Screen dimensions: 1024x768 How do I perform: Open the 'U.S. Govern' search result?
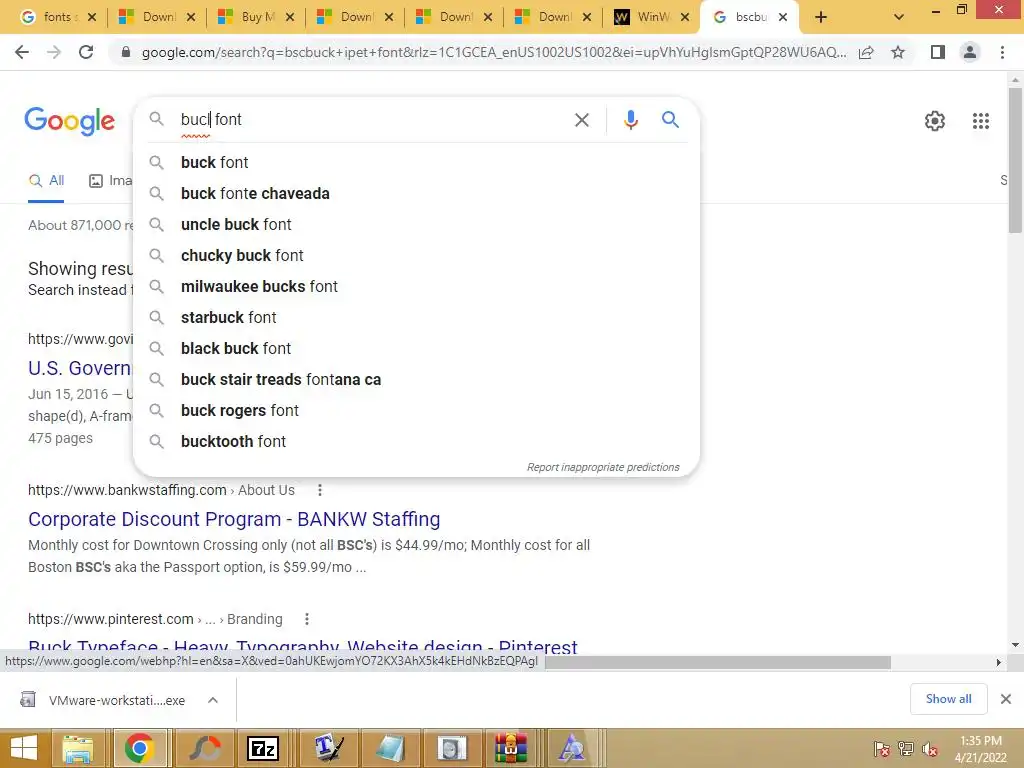80,368
